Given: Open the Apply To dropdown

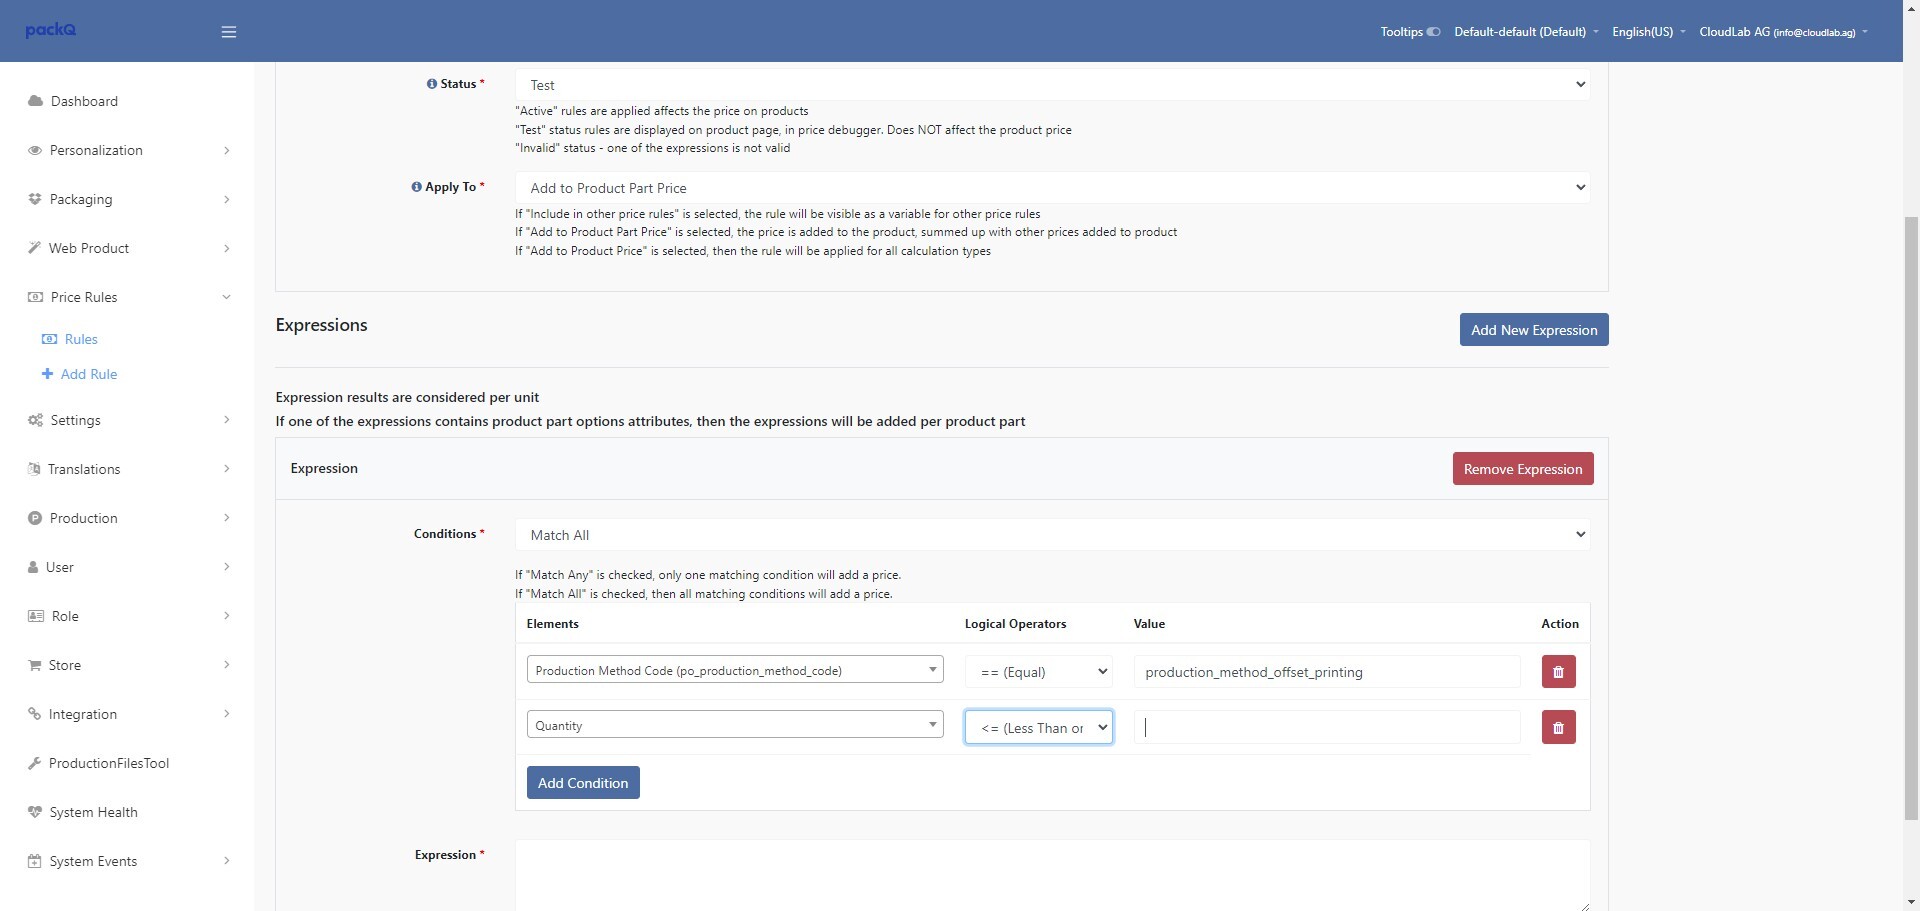Looking at the screenshot, I should [x=1052, y=188].
